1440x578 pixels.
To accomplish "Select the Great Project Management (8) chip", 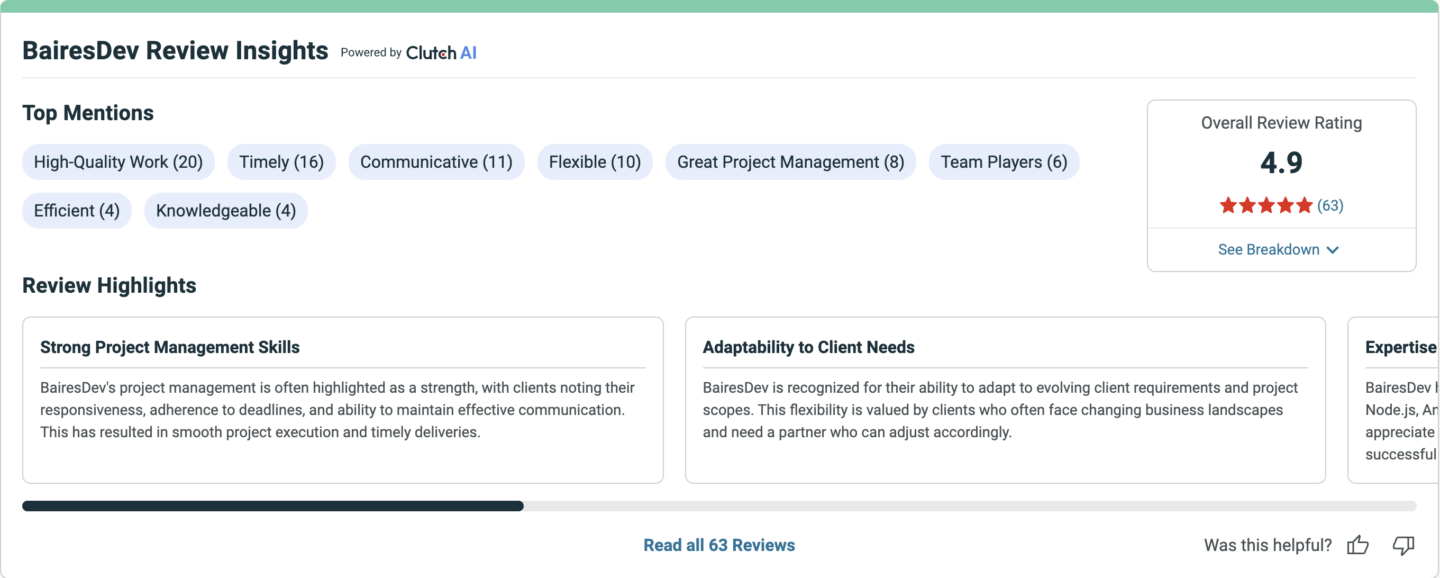I will [790, 162].
